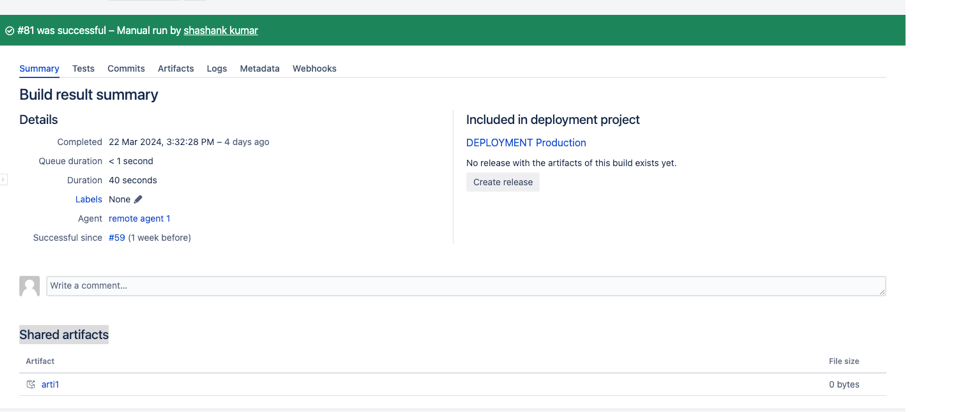Open the remote agent 1 link
This screenshot has height=412, width=953.
coord(140,219)
